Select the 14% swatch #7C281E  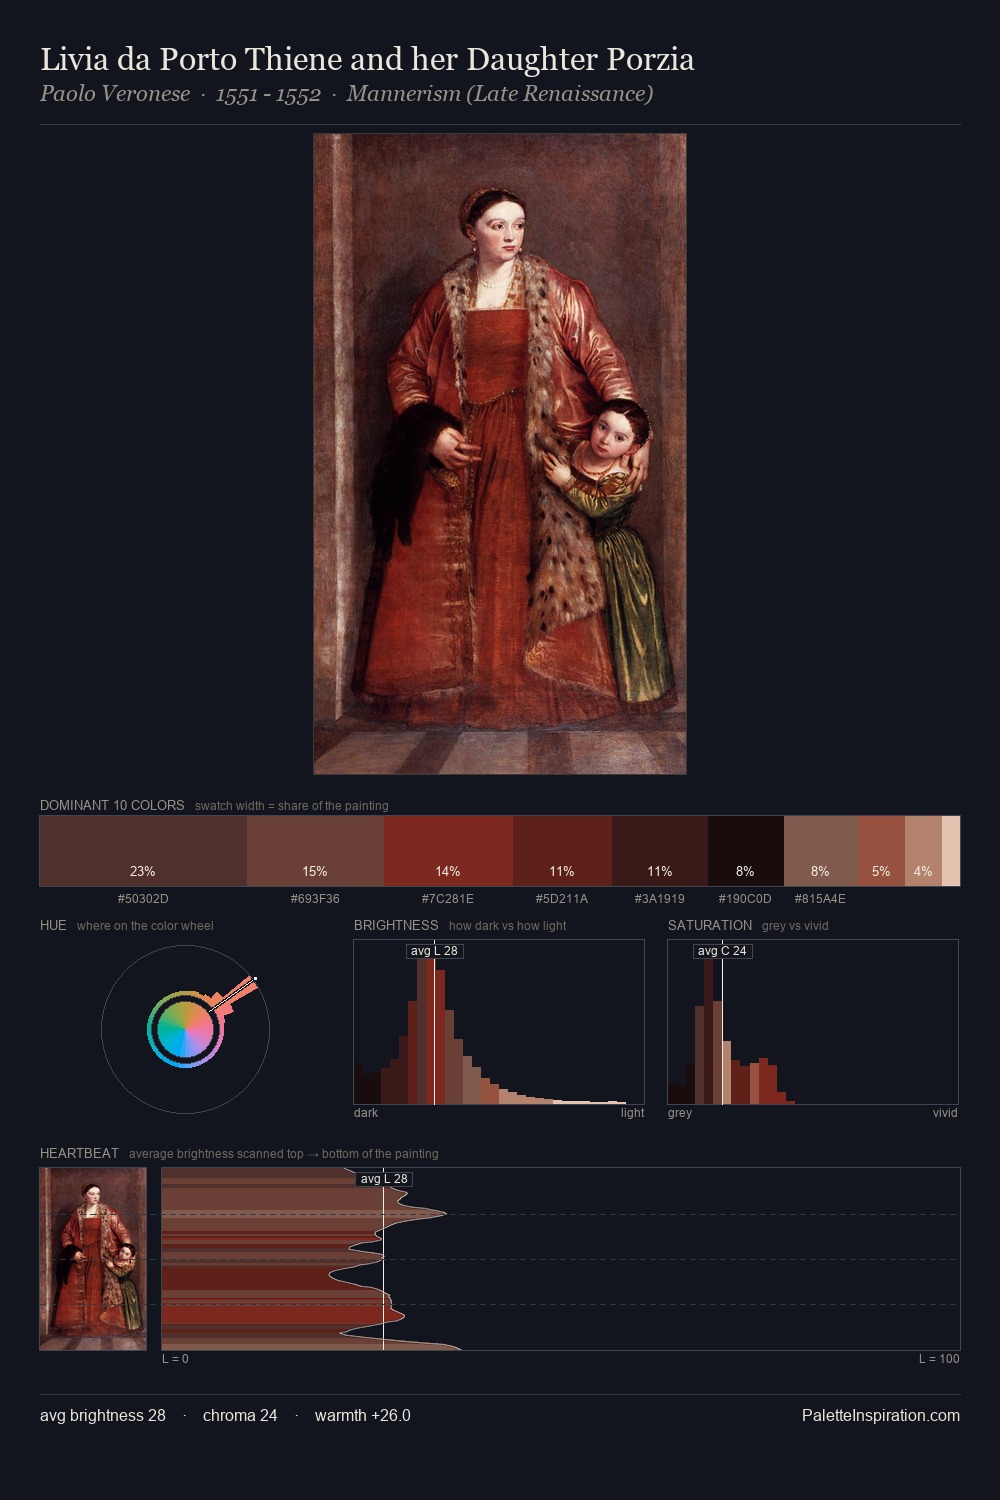pyautogui.click(x=448, y=851)
